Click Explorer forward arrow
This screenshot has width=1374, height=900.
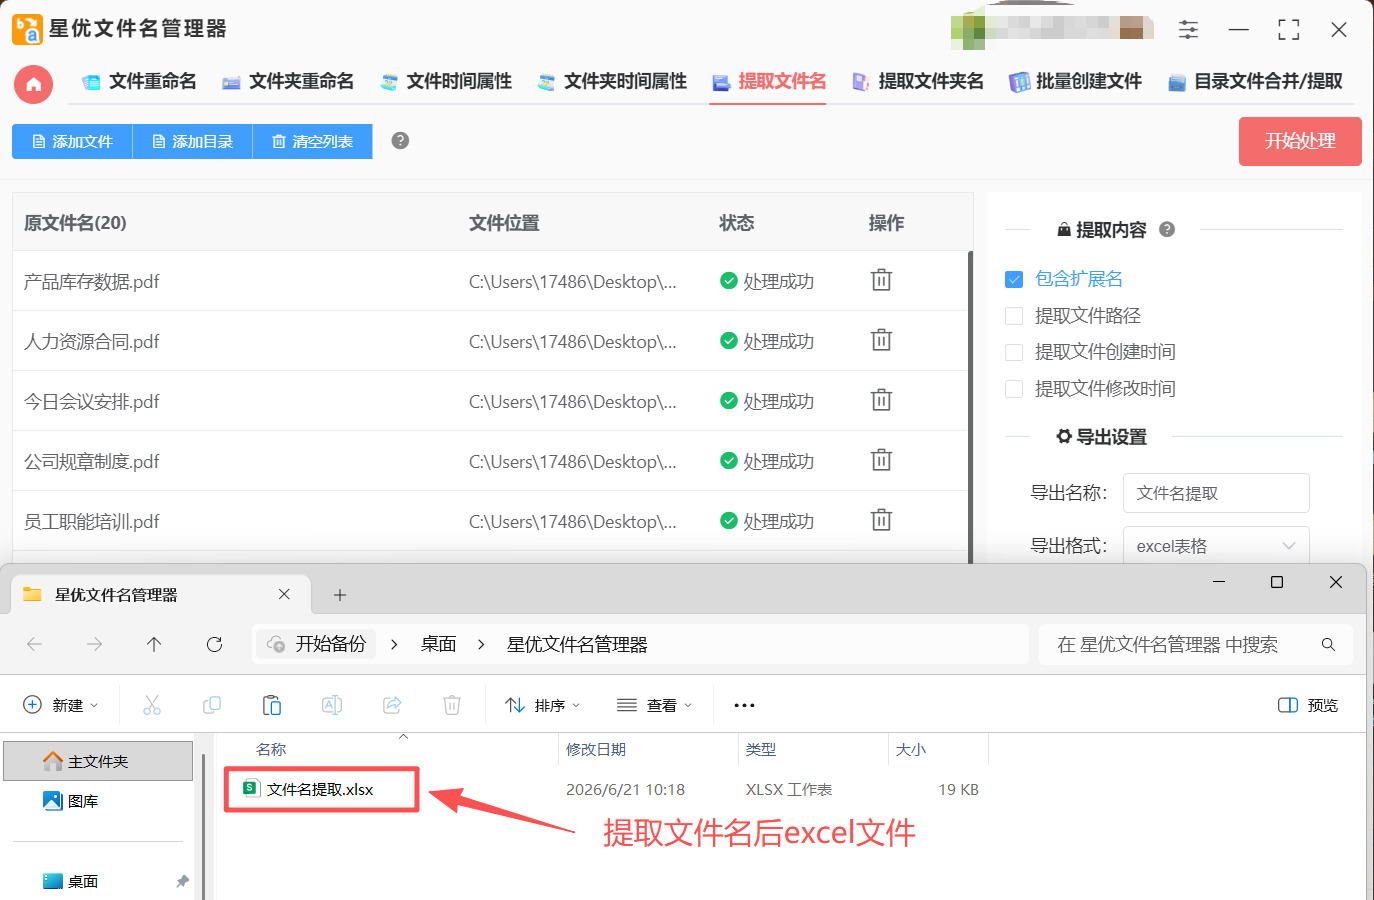click(94, 645)
